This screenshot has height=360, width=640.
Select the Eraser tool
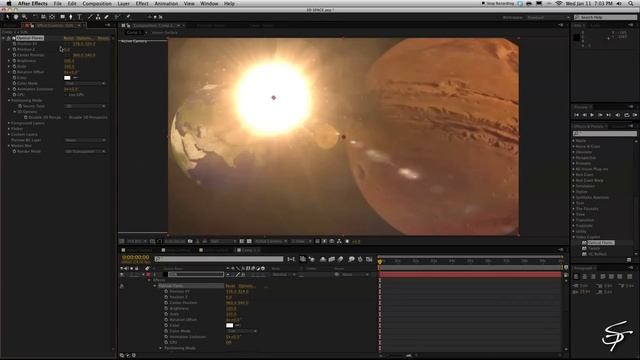point(107,17)
